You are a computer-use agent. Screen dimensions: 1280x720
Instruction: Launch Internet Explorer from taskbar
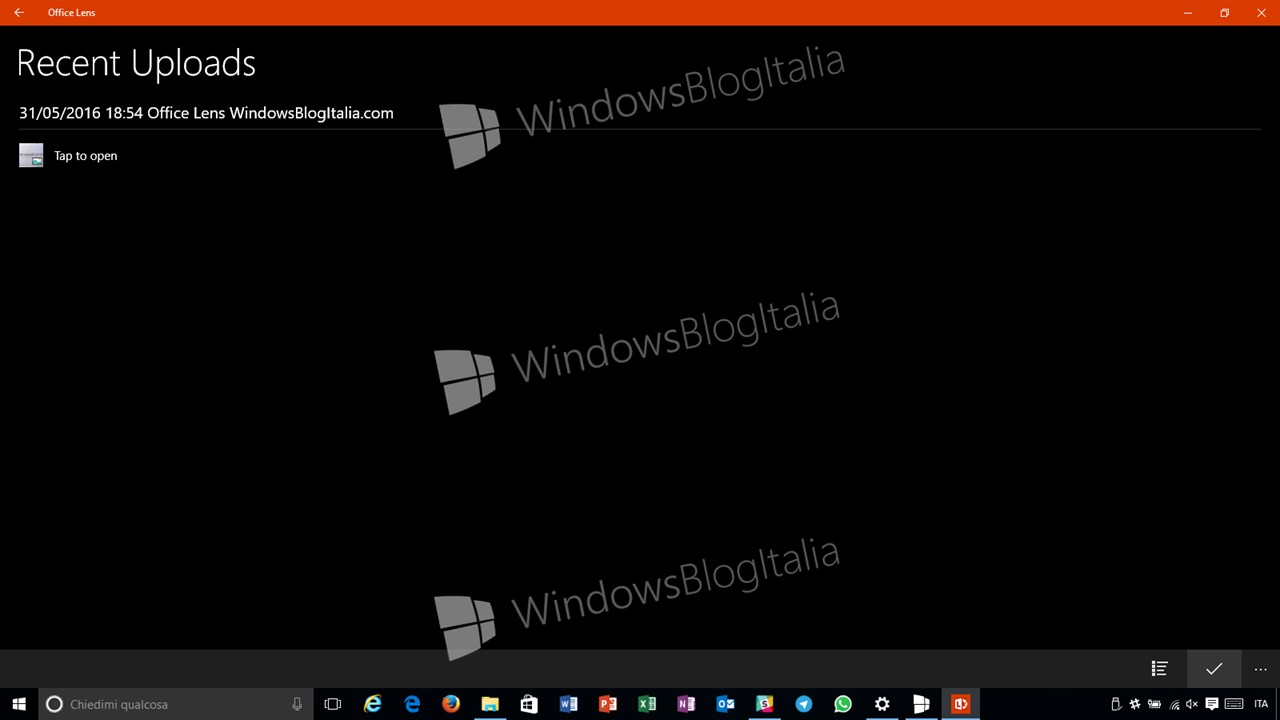(x=372, y=704)
